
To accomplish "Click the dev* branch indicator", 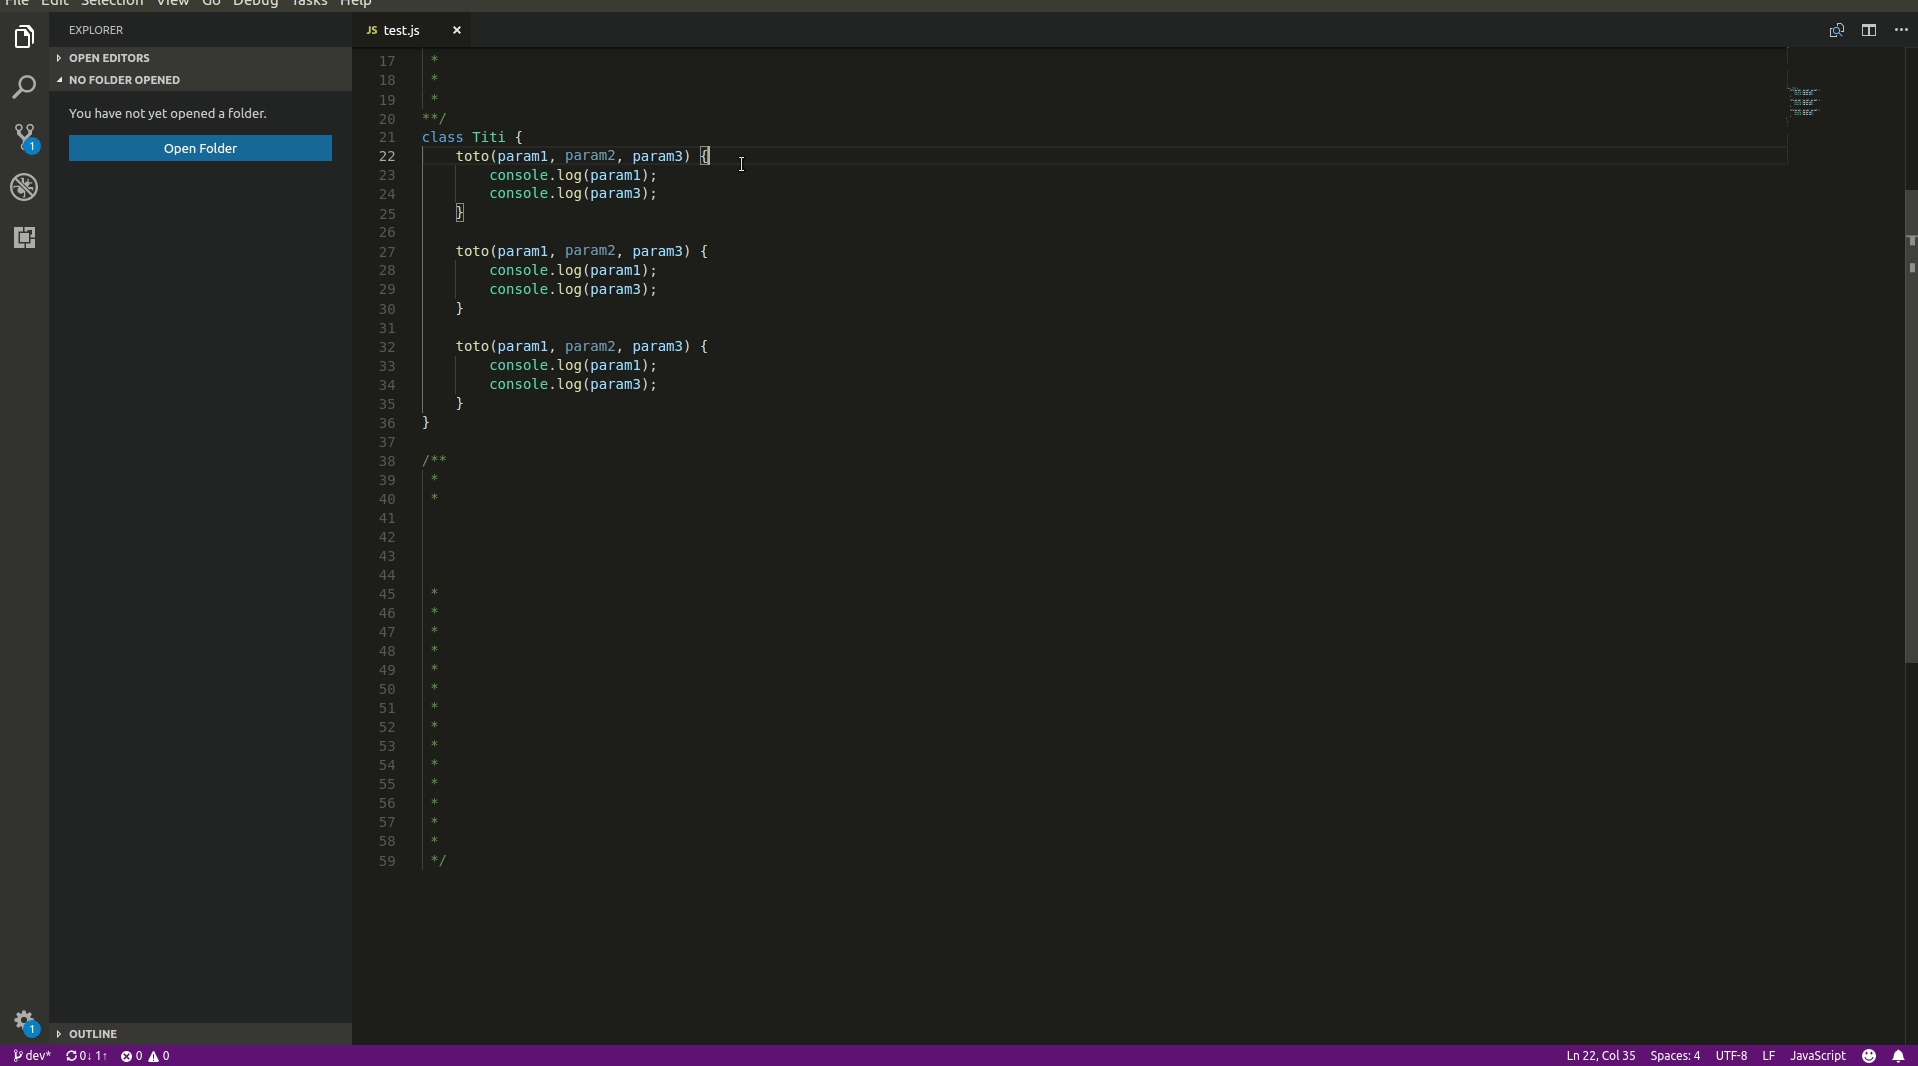I will pos(31,1056).
